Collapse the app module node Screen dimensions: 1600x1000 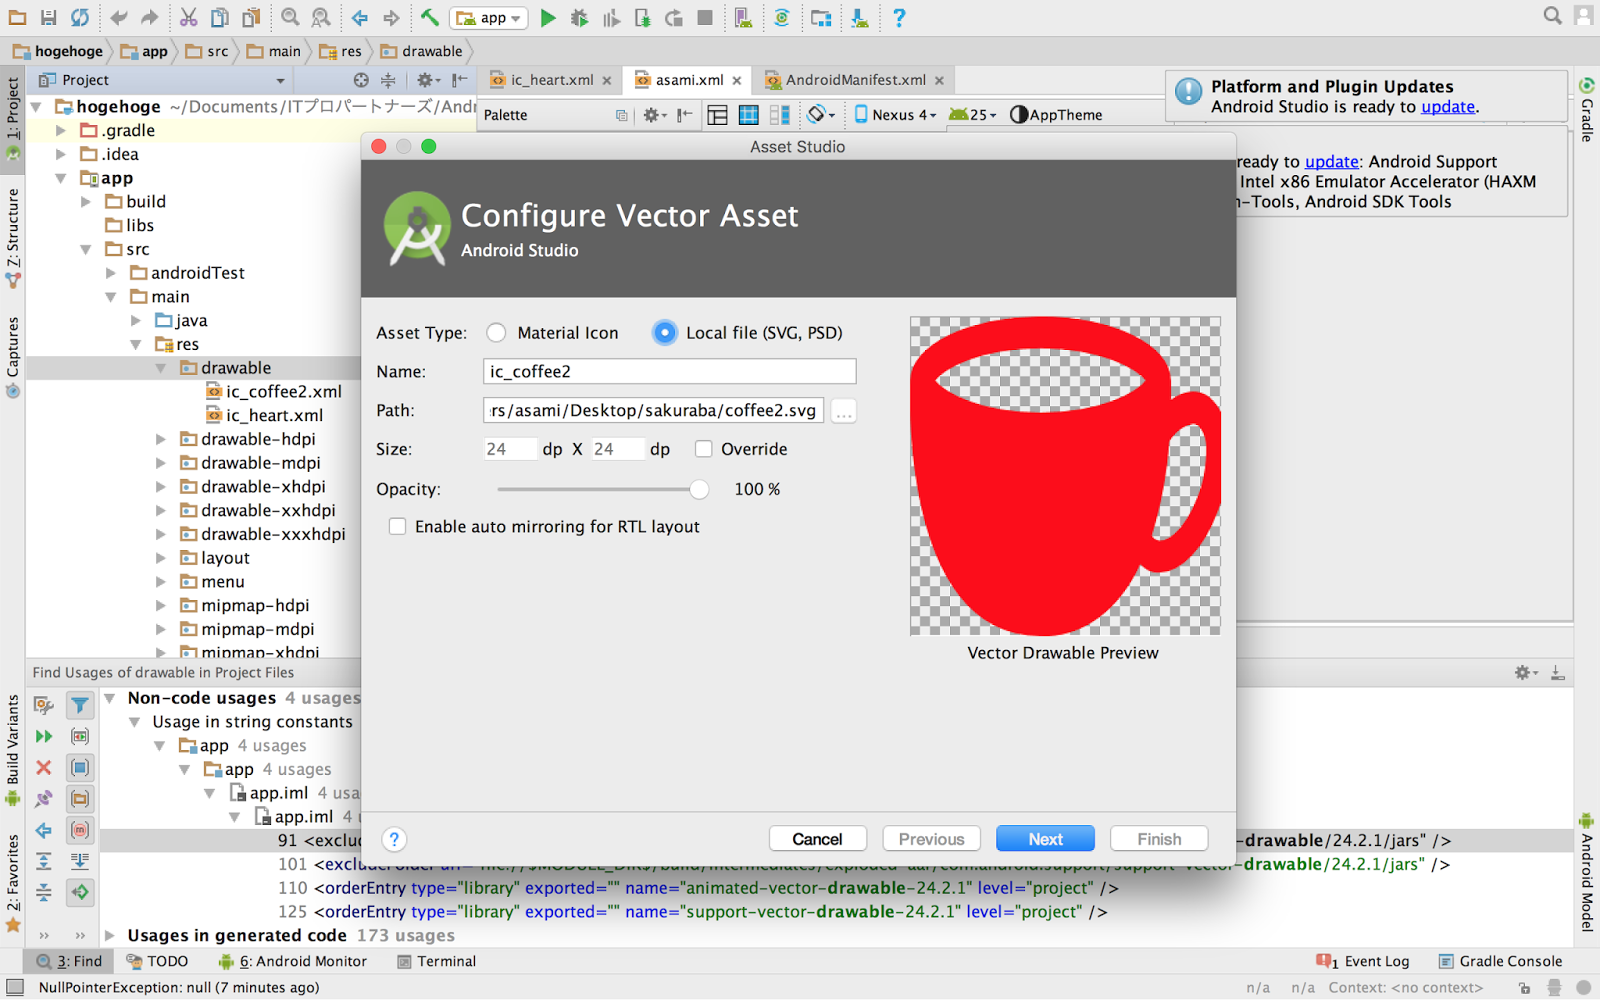61,178
